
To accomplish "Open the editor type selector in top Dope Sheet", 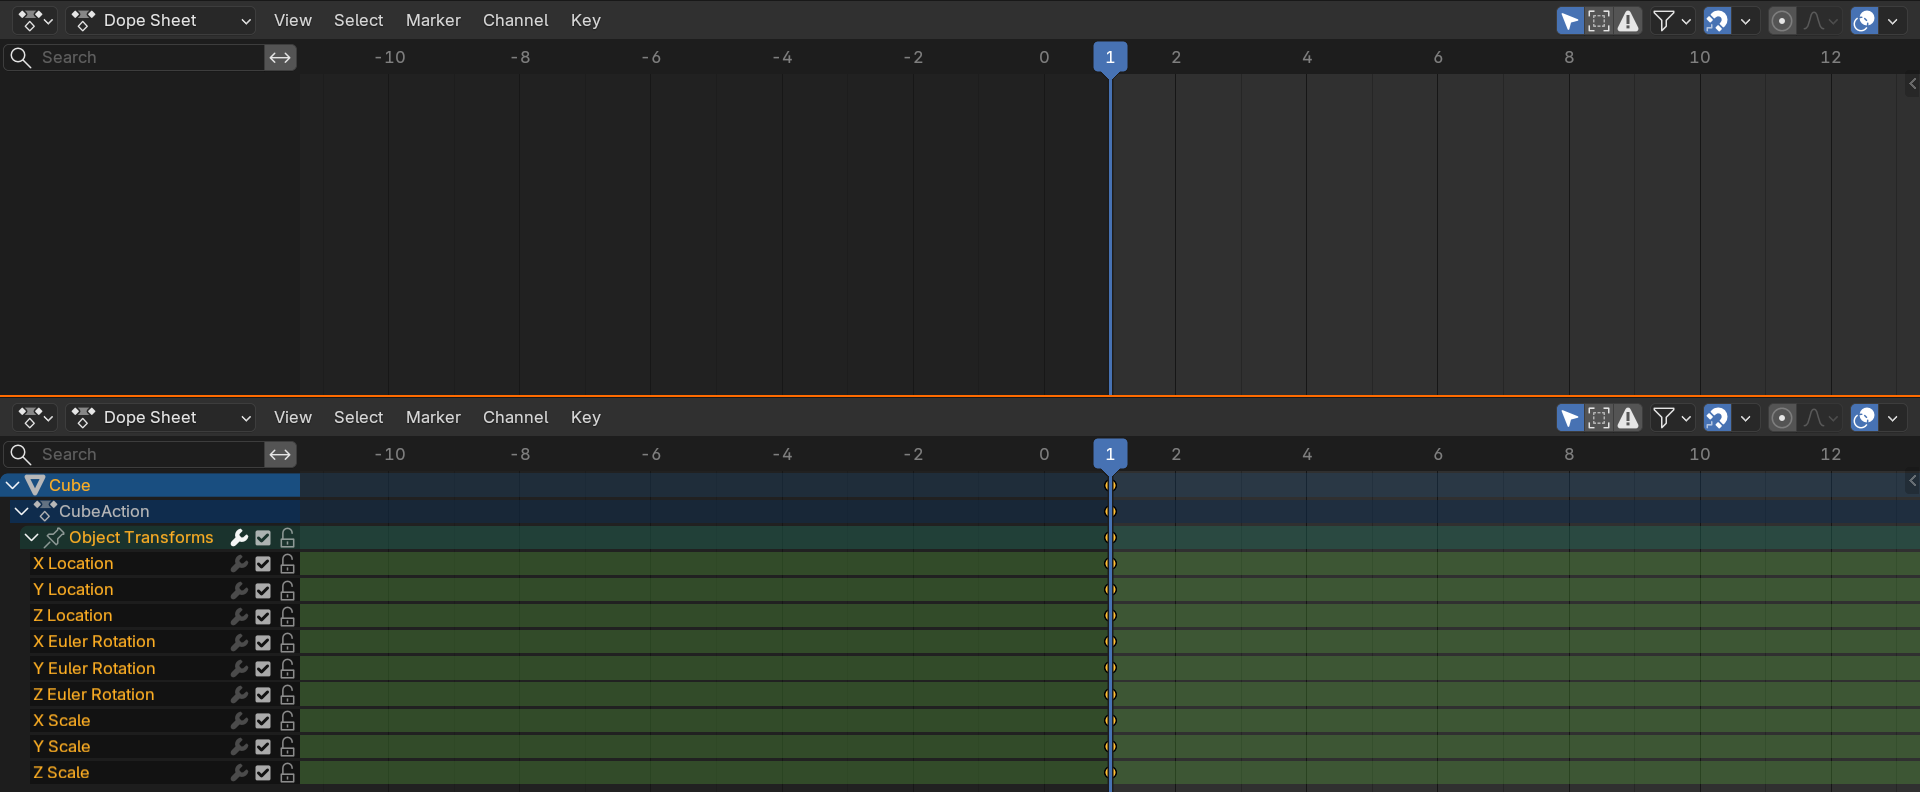I will click(35, 20).
